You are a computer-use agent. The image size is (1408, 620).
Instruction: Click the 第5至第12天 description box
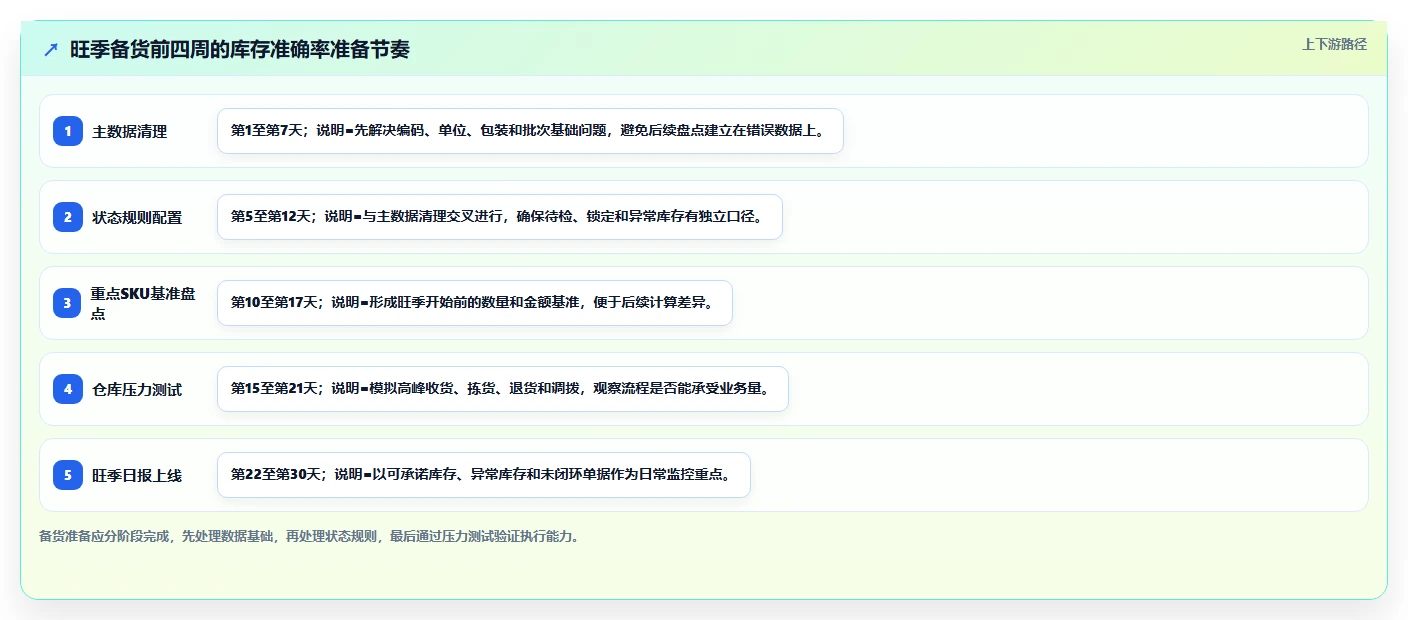[500, 217]
